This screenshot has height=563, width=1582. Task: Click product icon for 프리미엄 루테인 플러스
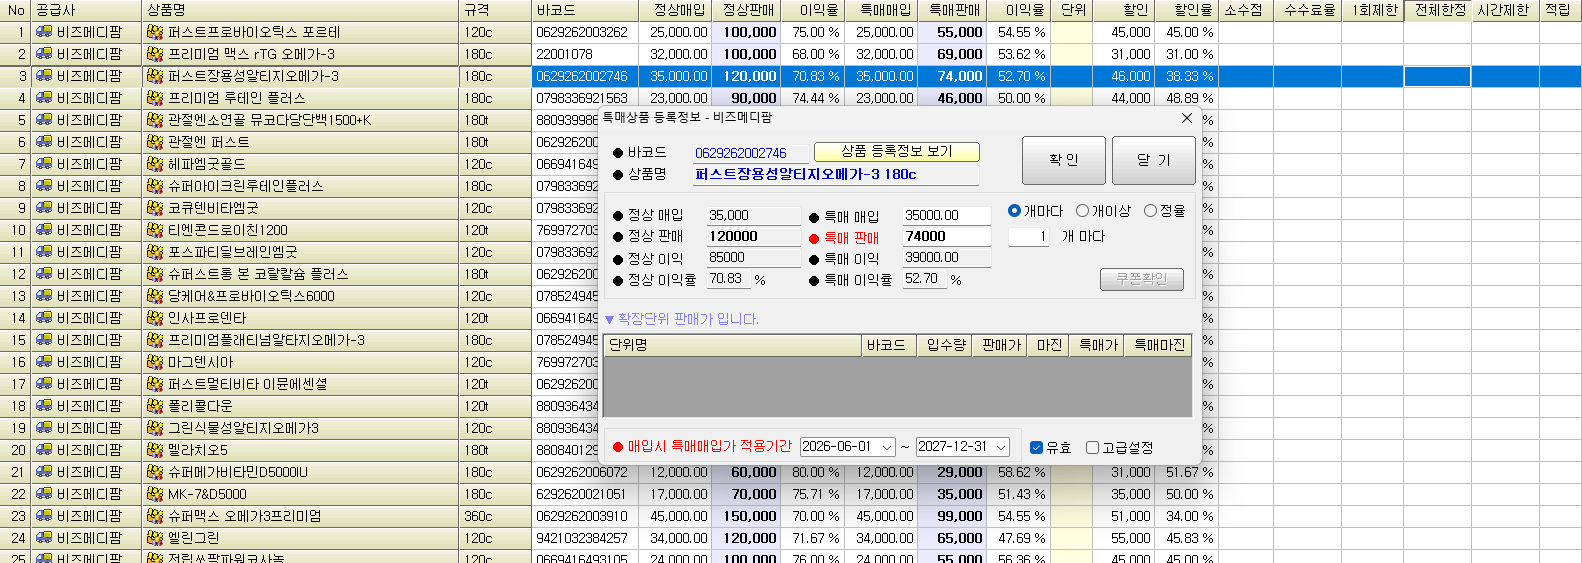tap(155, 98)
